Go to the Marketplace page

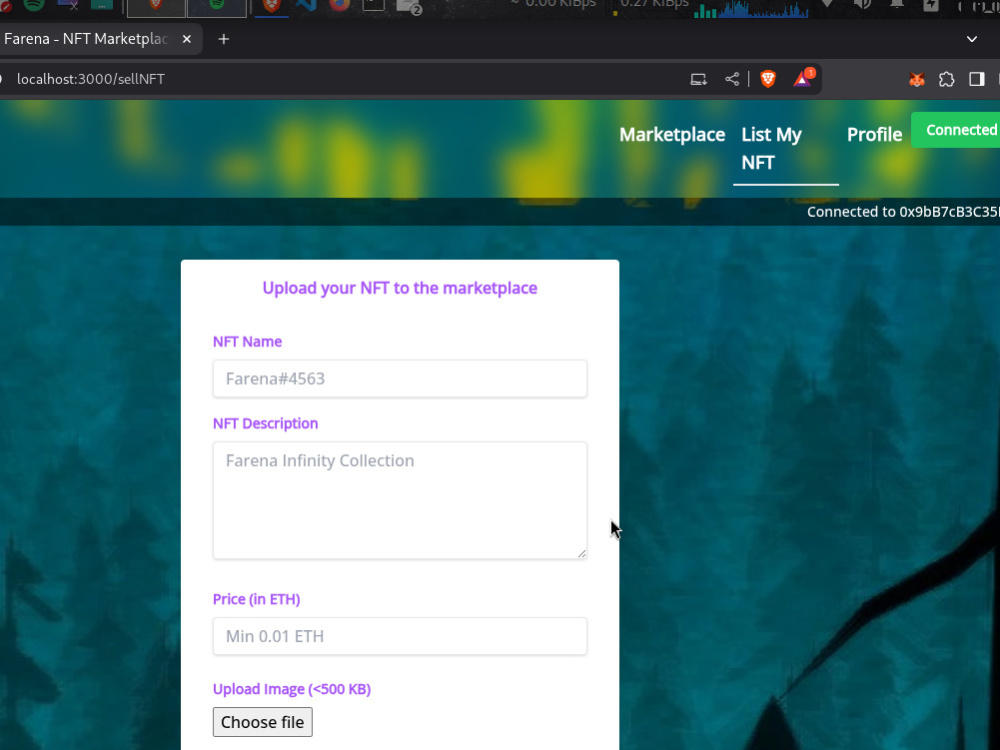[x=672, y=135]
